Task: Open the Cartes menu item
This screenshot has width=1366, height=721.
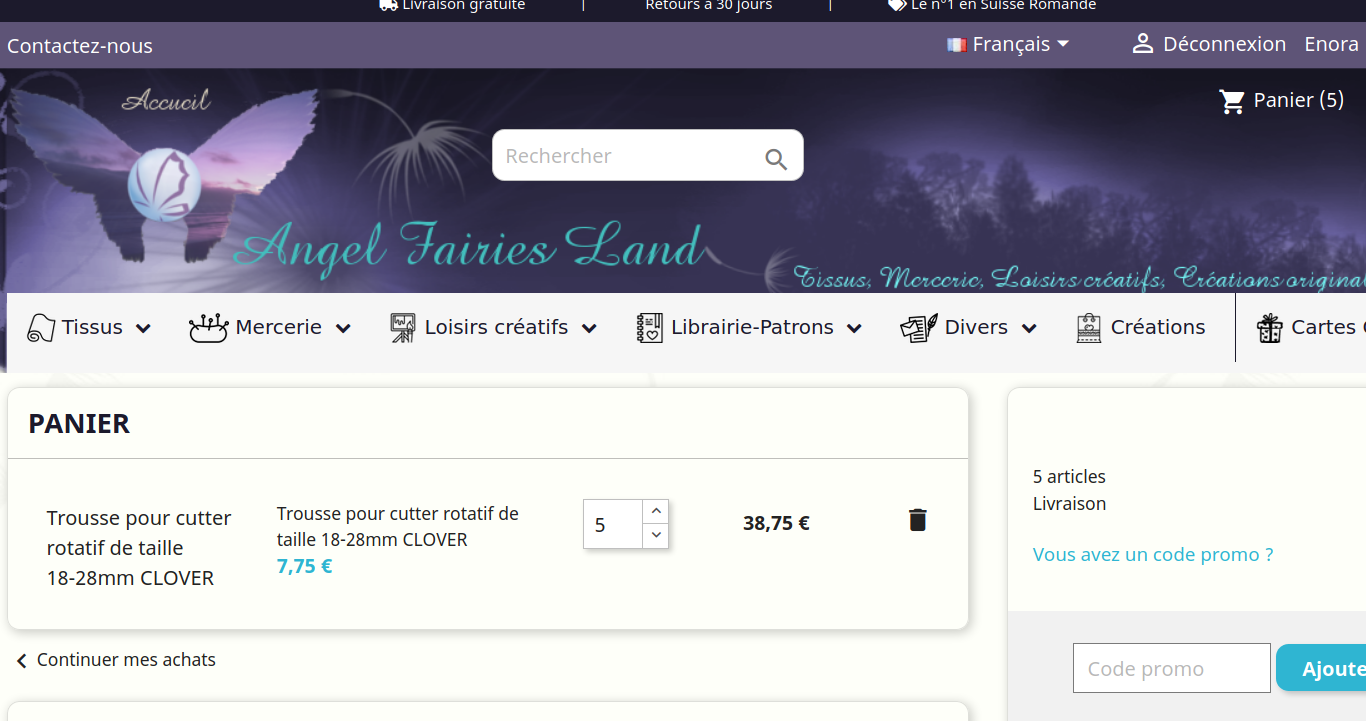Action: [x=1311, y=327]
